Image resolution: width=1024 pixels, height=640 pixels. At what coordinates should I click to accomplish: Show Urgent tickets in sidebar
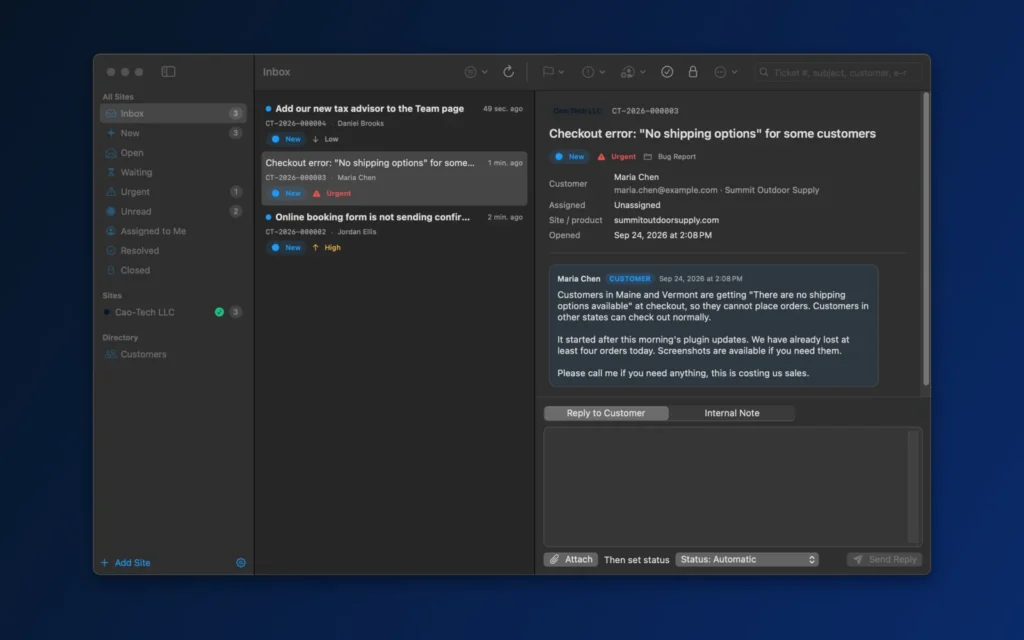(x=173, y=192)
